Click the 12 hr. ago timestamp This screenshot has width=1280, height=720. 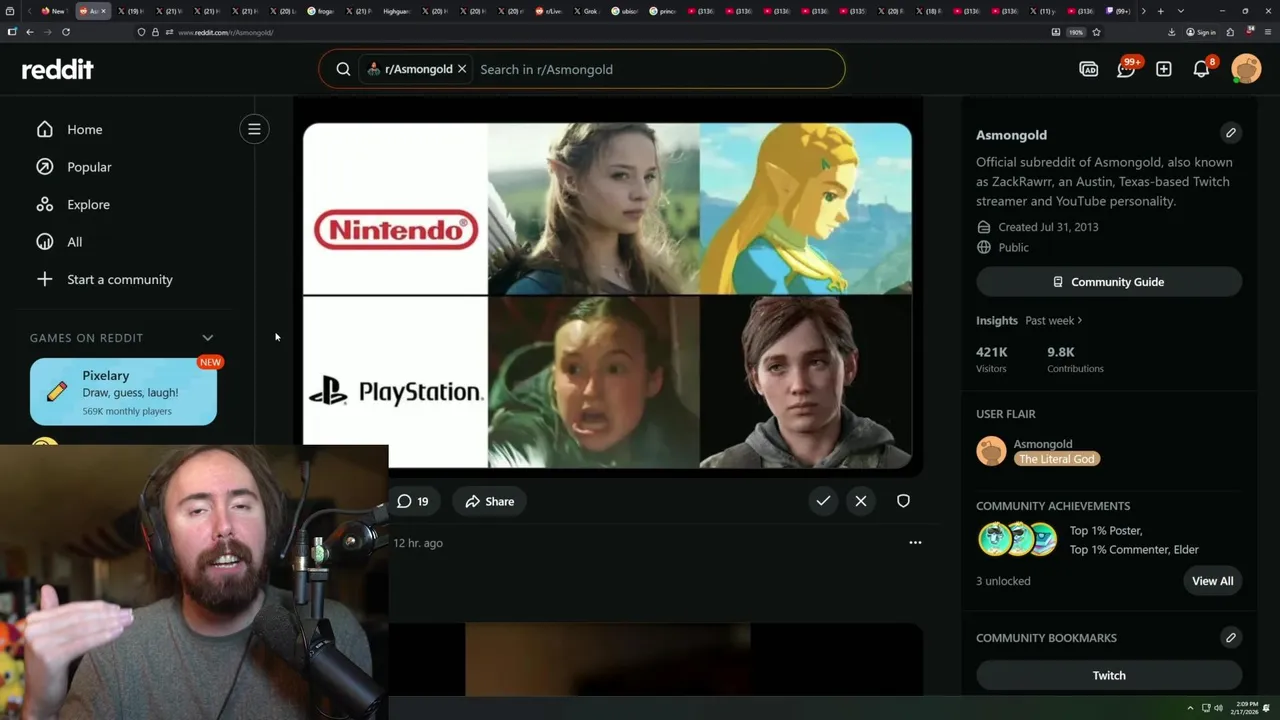[x=418, y=543]
